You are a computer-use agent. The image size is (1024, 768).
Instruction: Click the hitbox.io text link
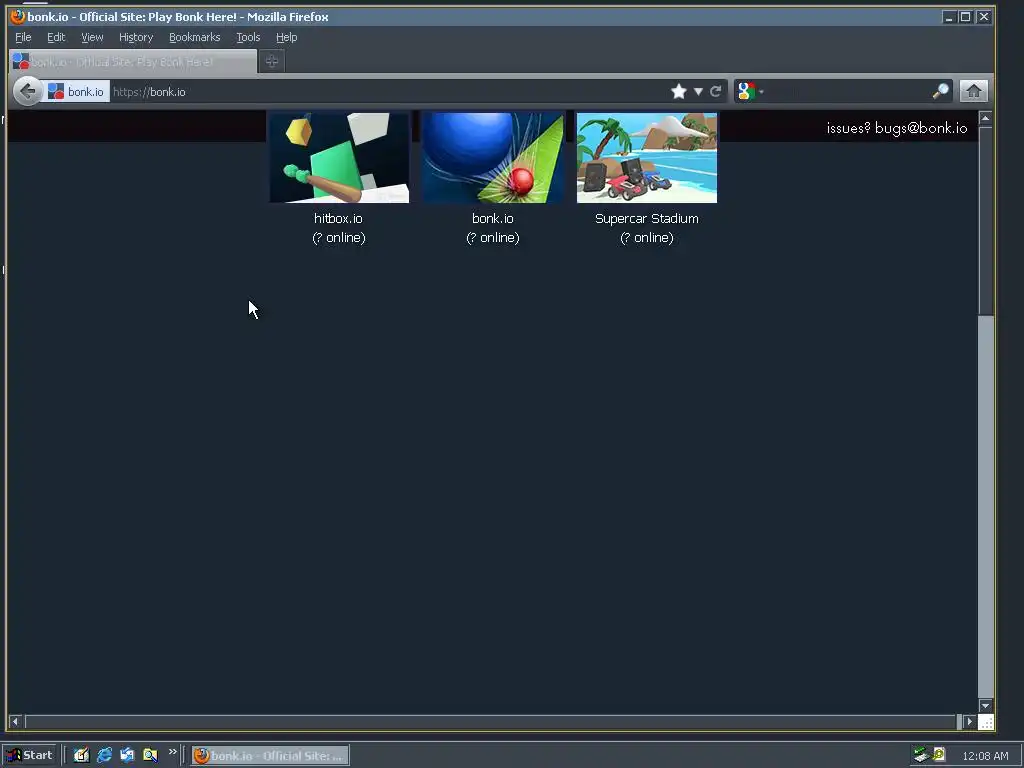338,219
